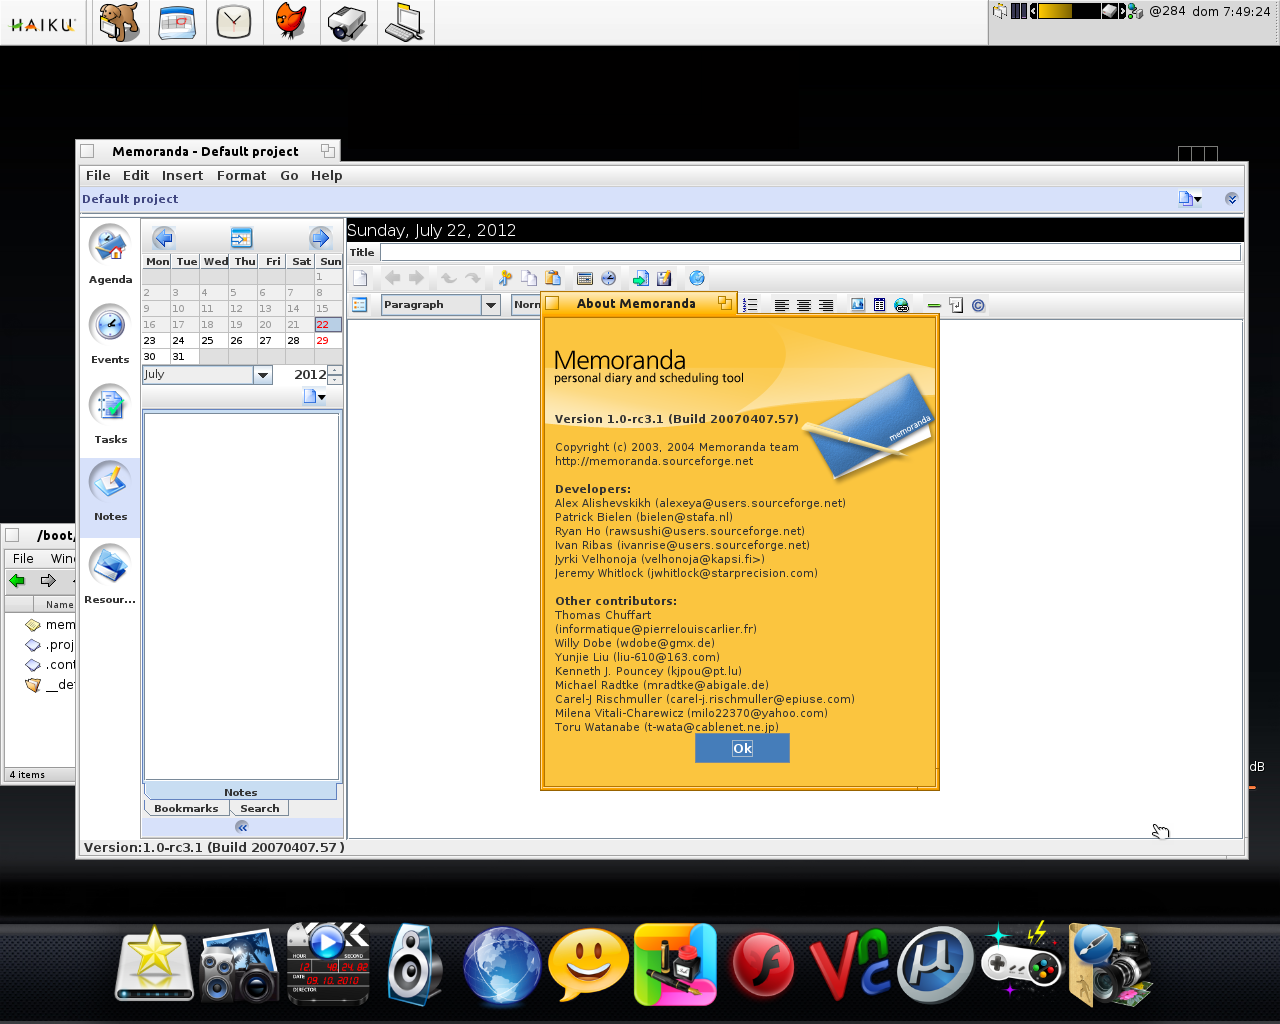Import note with green arrow icon

[x=641, y=278]
